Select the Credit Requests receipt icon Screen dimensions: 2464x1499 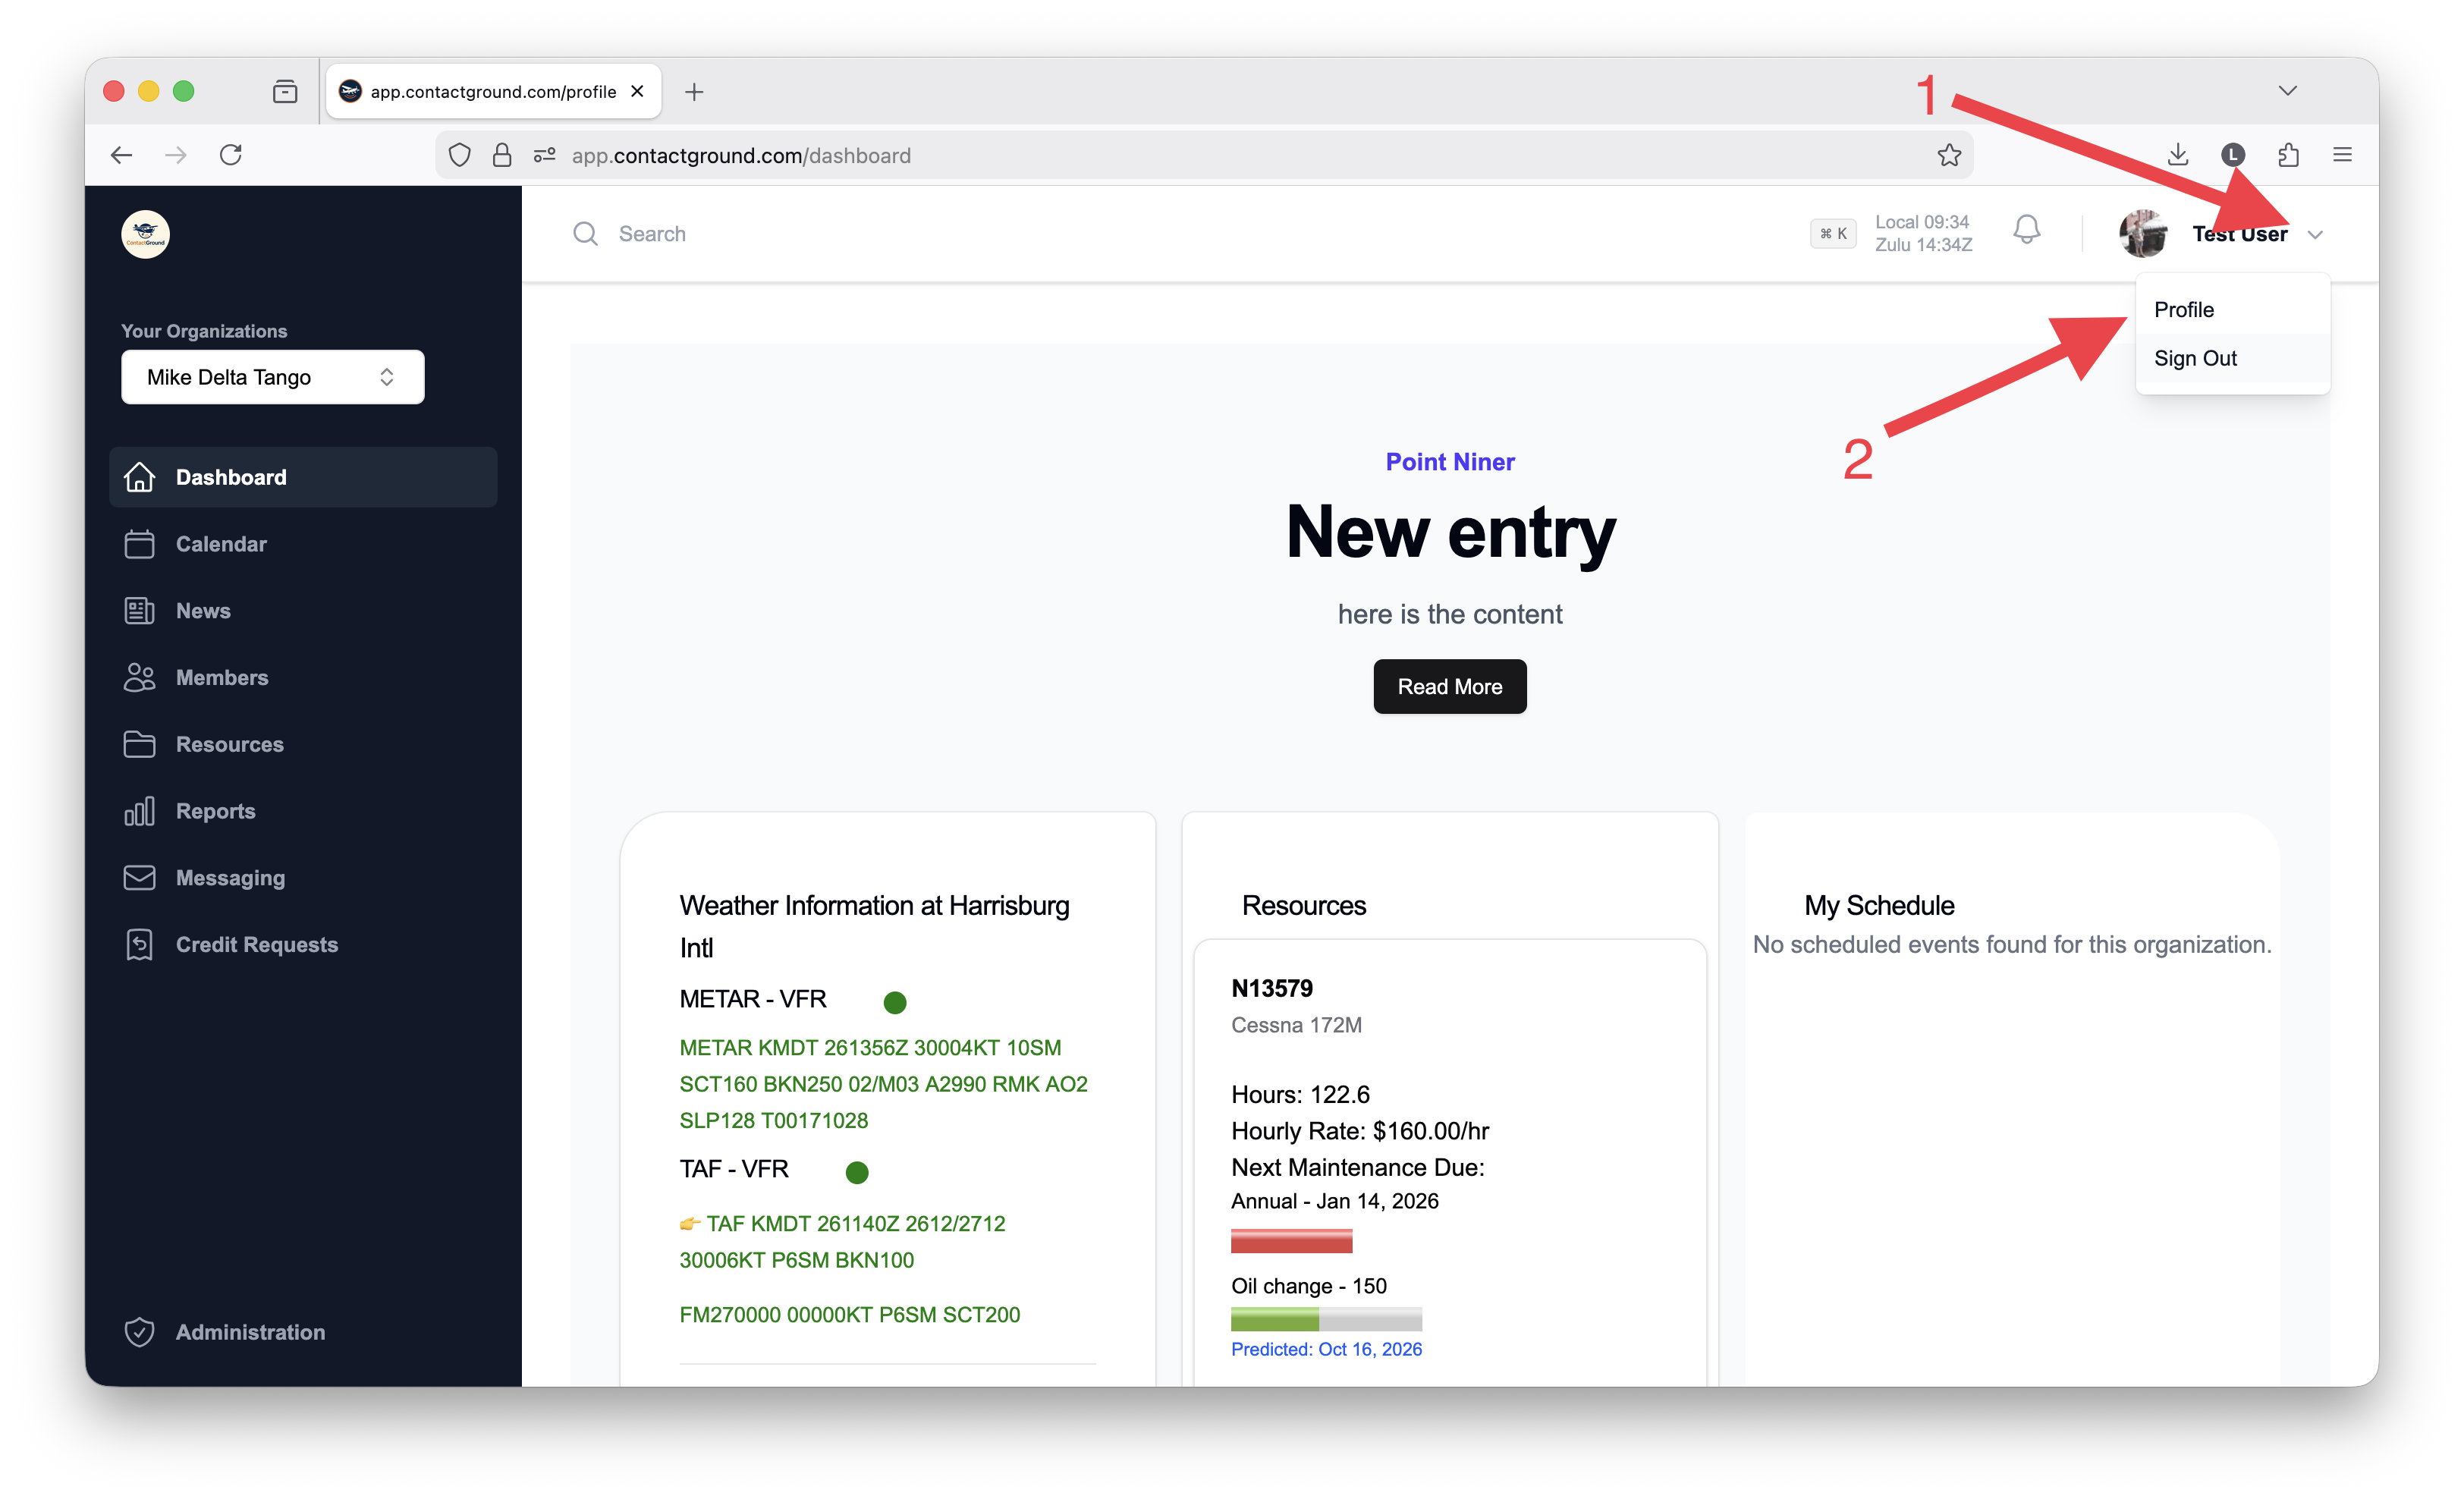point(140,943)
